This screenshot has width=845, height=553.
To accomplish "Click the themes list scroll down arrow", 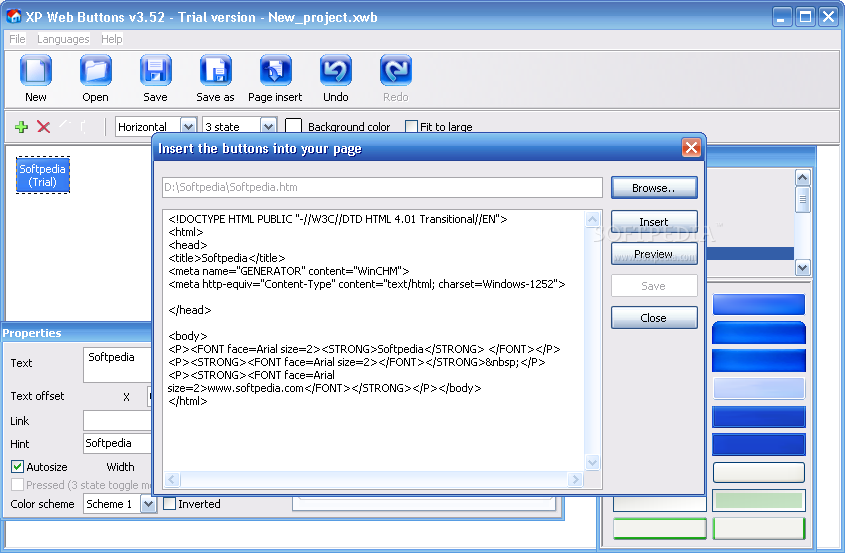I will 802,267.
